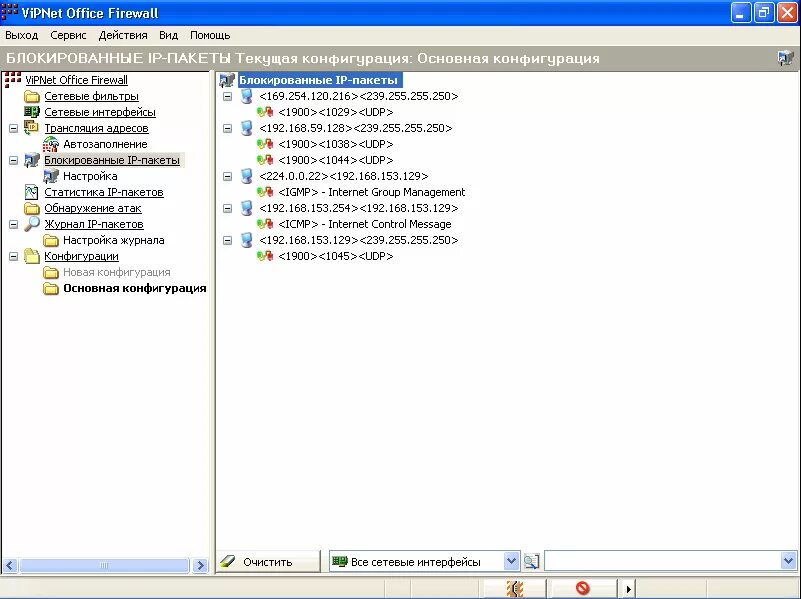
Task: Open Статистика IP-пакетов
Action: 104,192
